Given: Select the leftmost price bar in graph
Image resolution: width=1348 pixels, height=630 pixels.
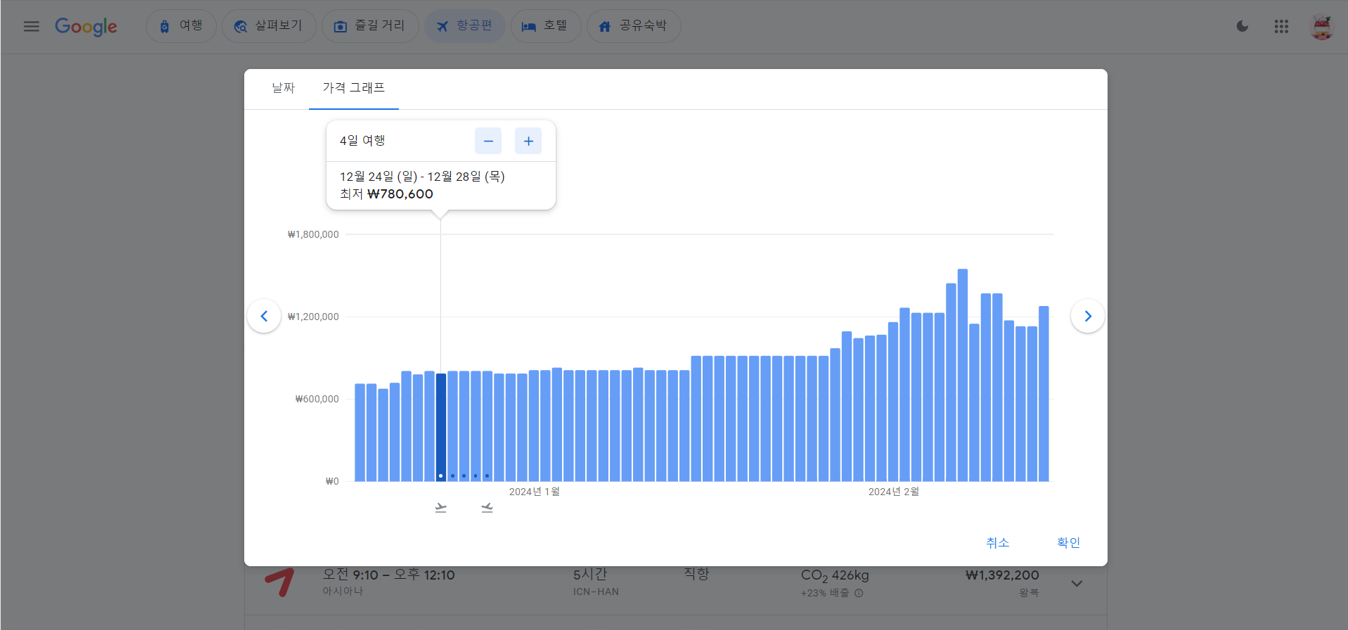Looking at the screenshot, I should click(x=360, y=433).
